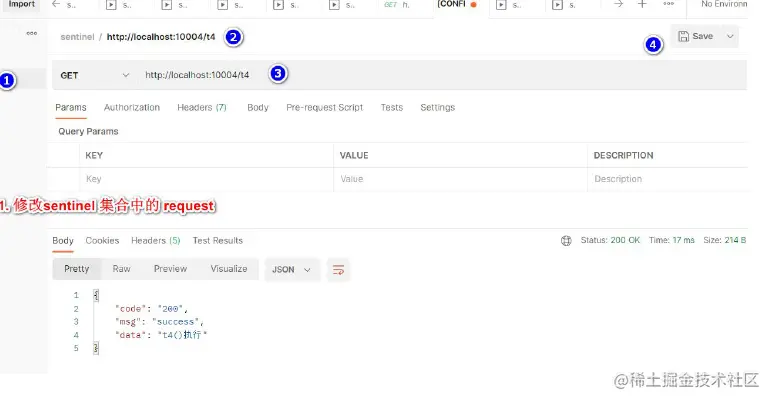Viewport: 773px width, 403px height.
Task: Click the Query Params label
Action: (x=88, y=132)
